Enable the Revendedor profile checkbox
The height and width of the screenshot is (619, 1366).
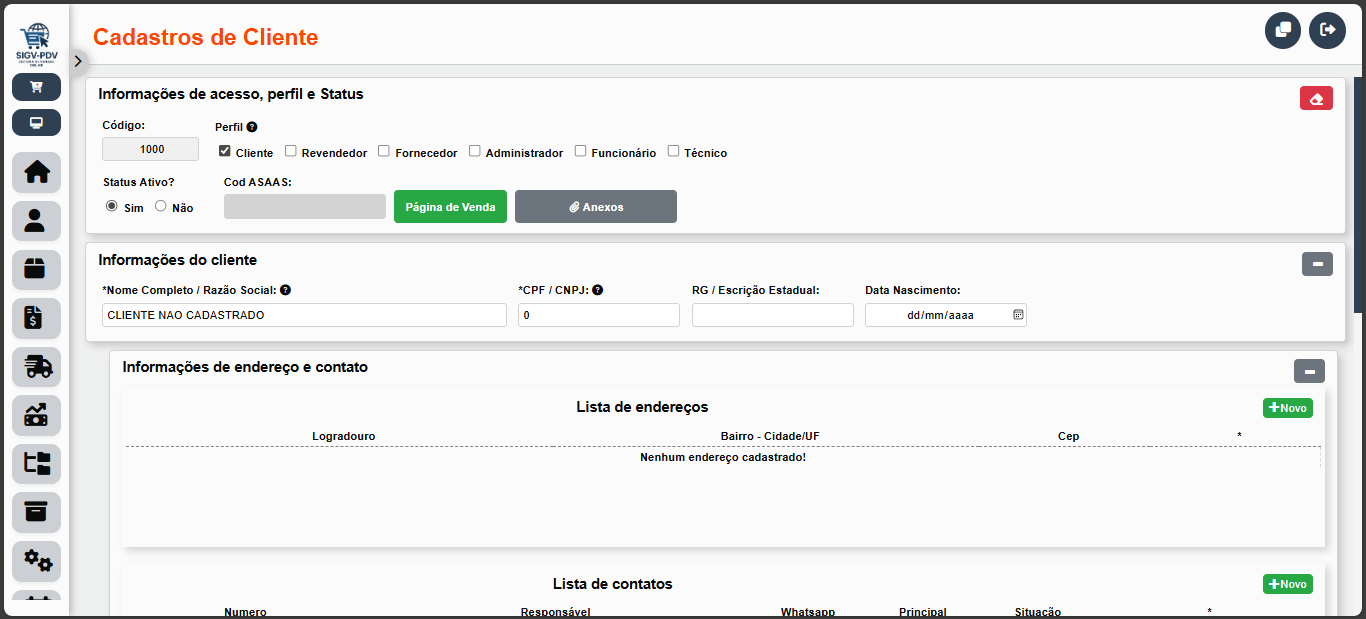(x=291, y=150)
